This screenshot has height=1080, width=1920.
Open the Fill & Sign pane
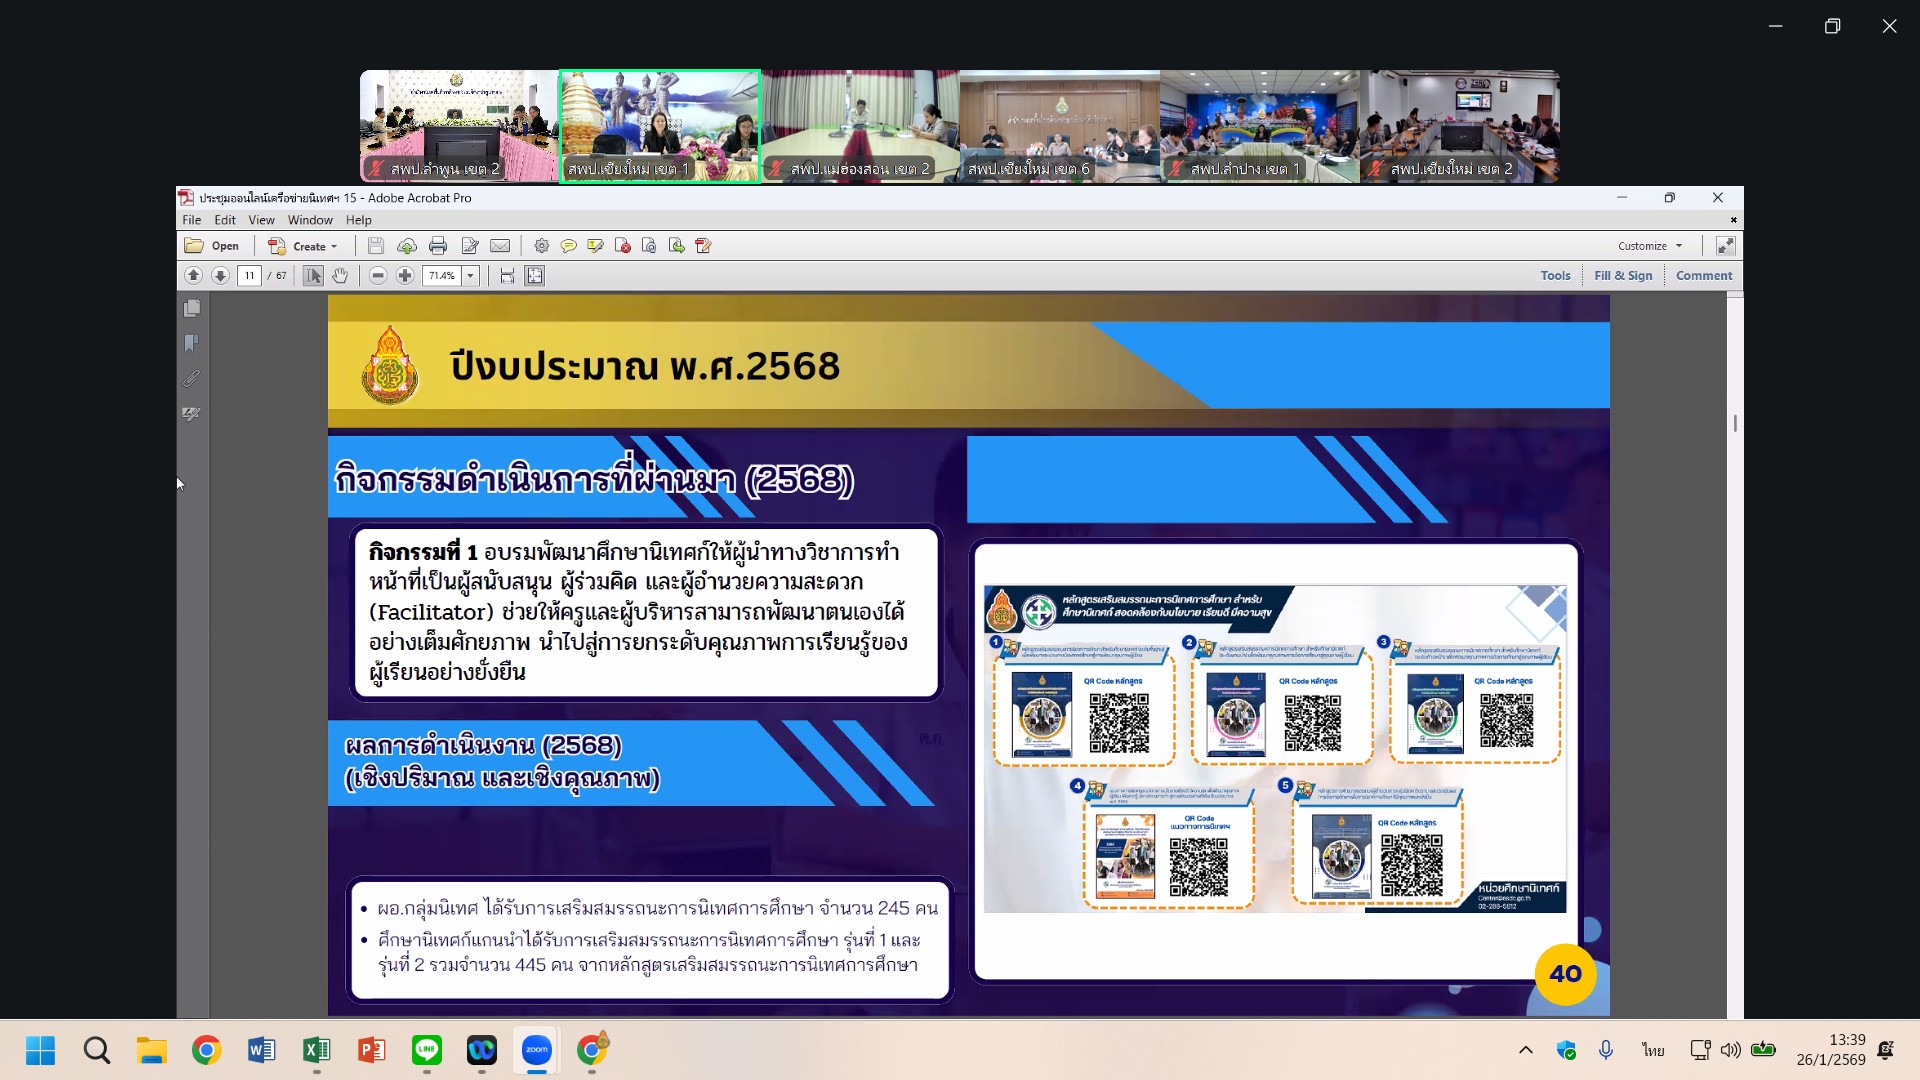[x=1622, y=276]
